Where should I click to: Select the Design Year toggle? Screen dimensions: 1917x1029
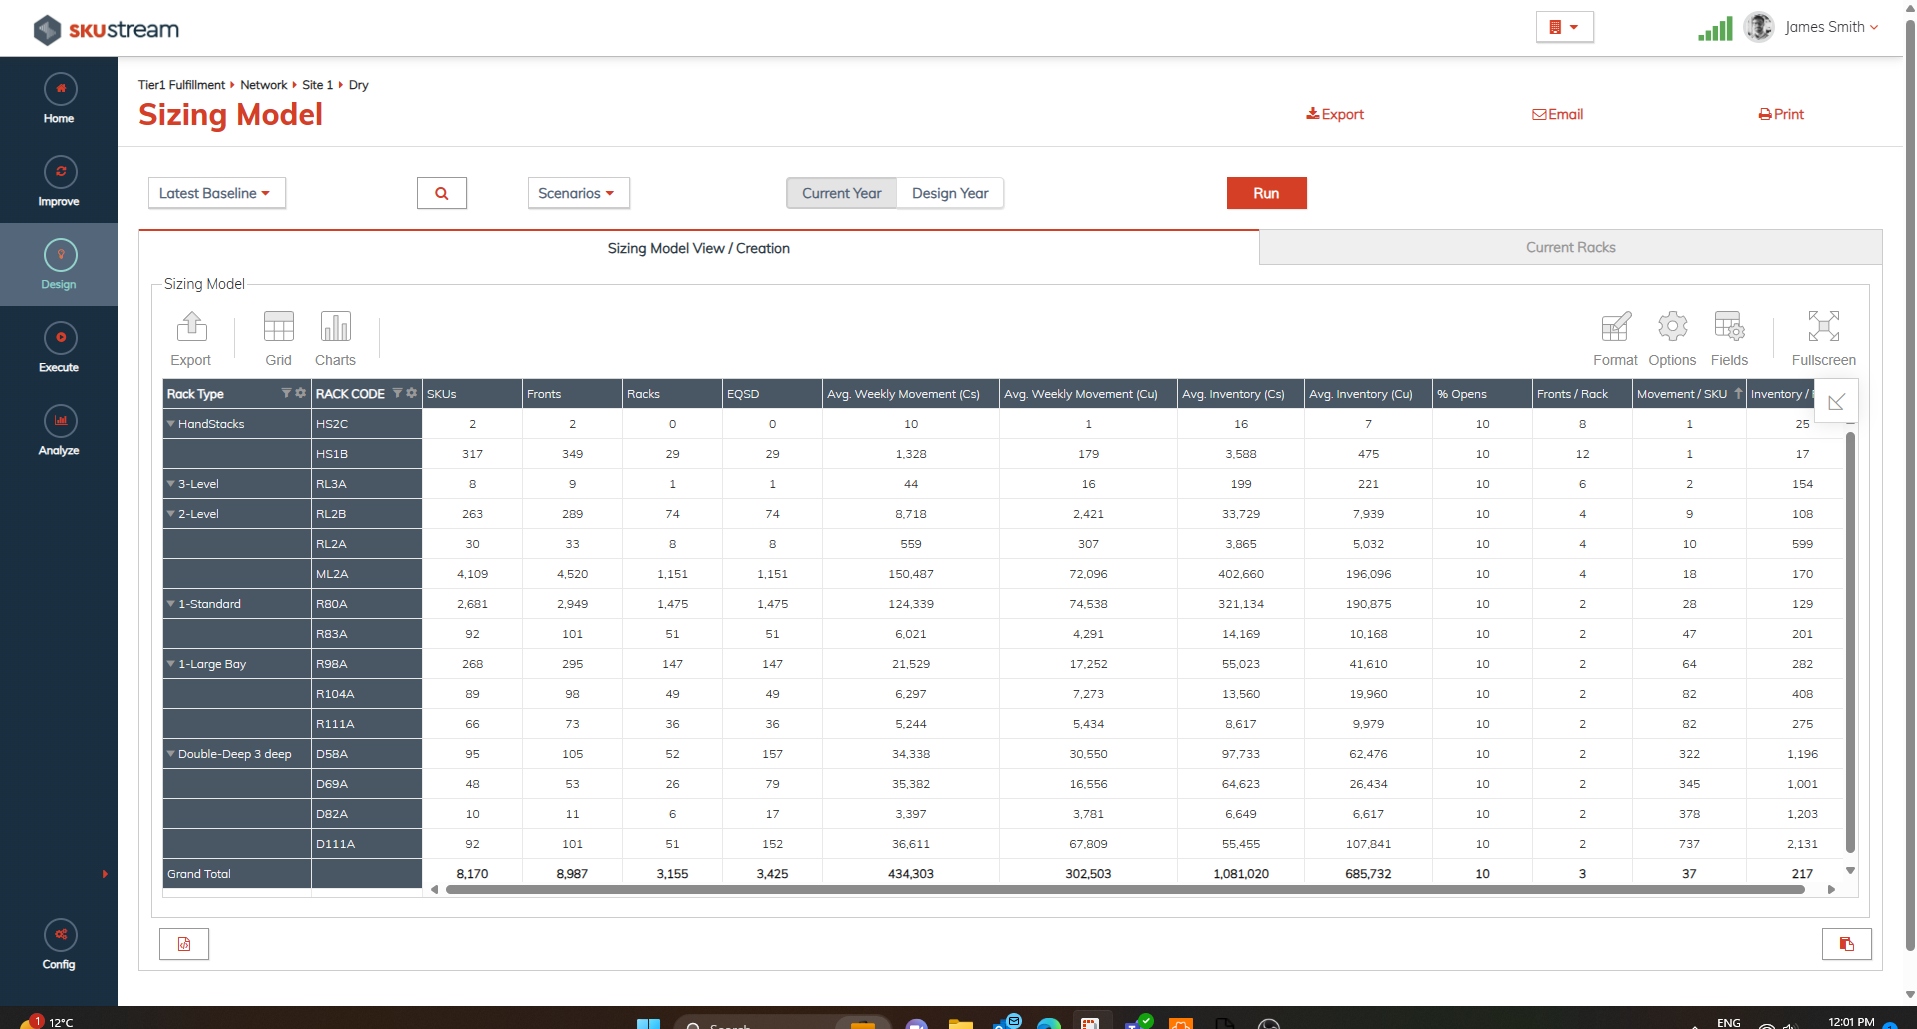click(x=950, y=193)
